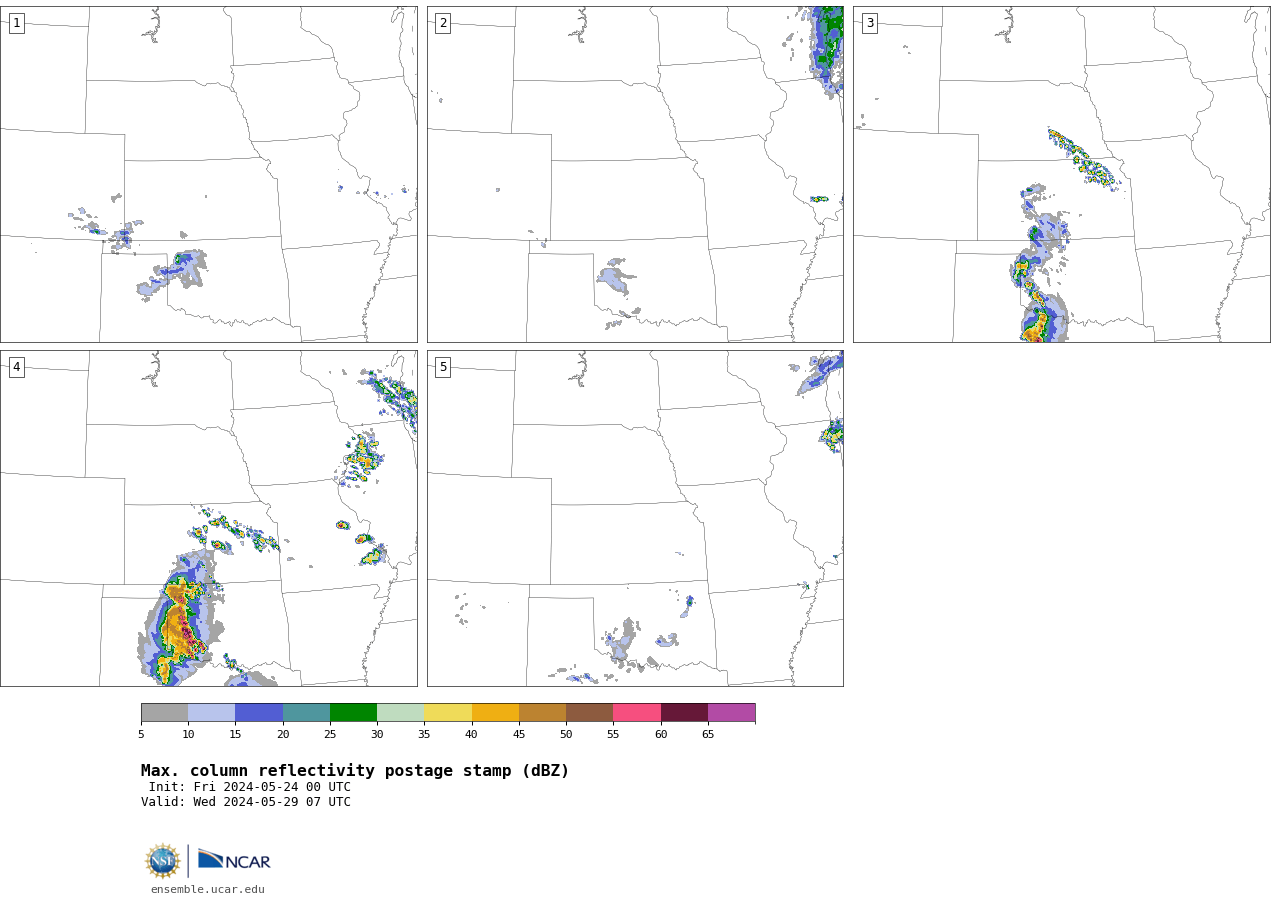Click the pink 55-60 dBZ swatch
The width and height of the screenshot is (1280, 901).
(637, 713)
